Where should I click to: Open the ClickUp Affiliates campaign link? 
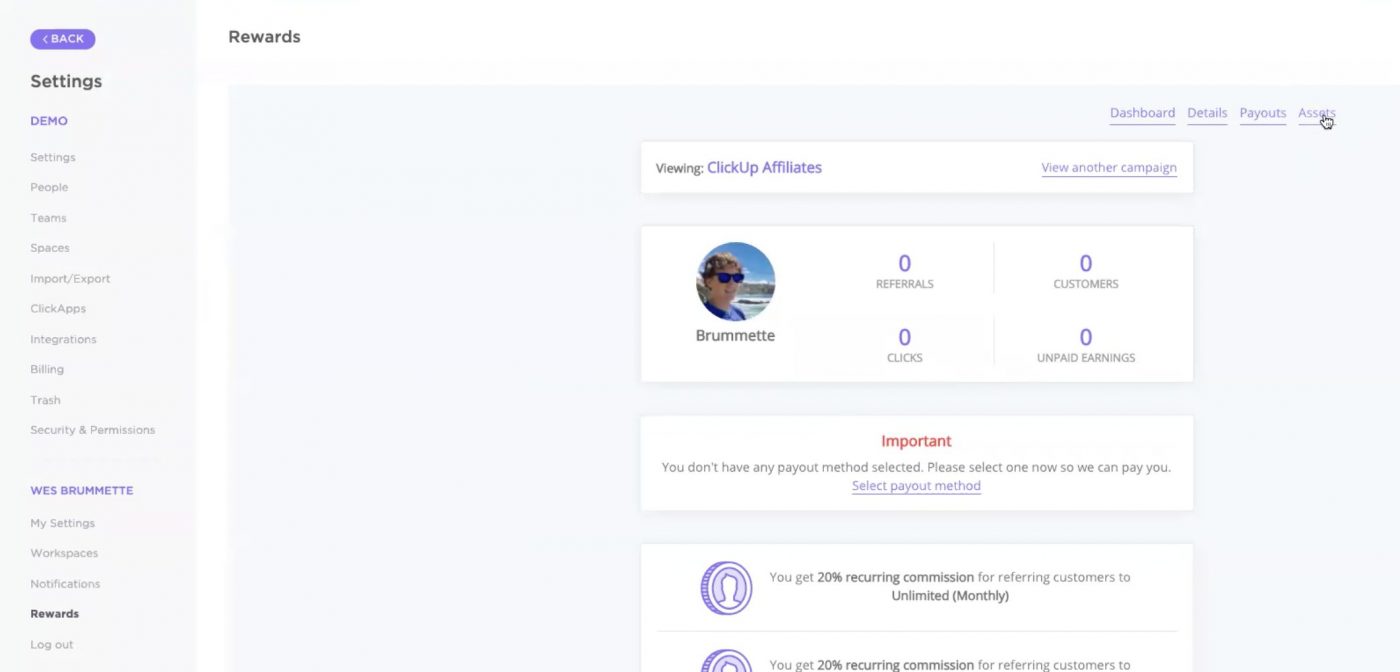[764, 168]
